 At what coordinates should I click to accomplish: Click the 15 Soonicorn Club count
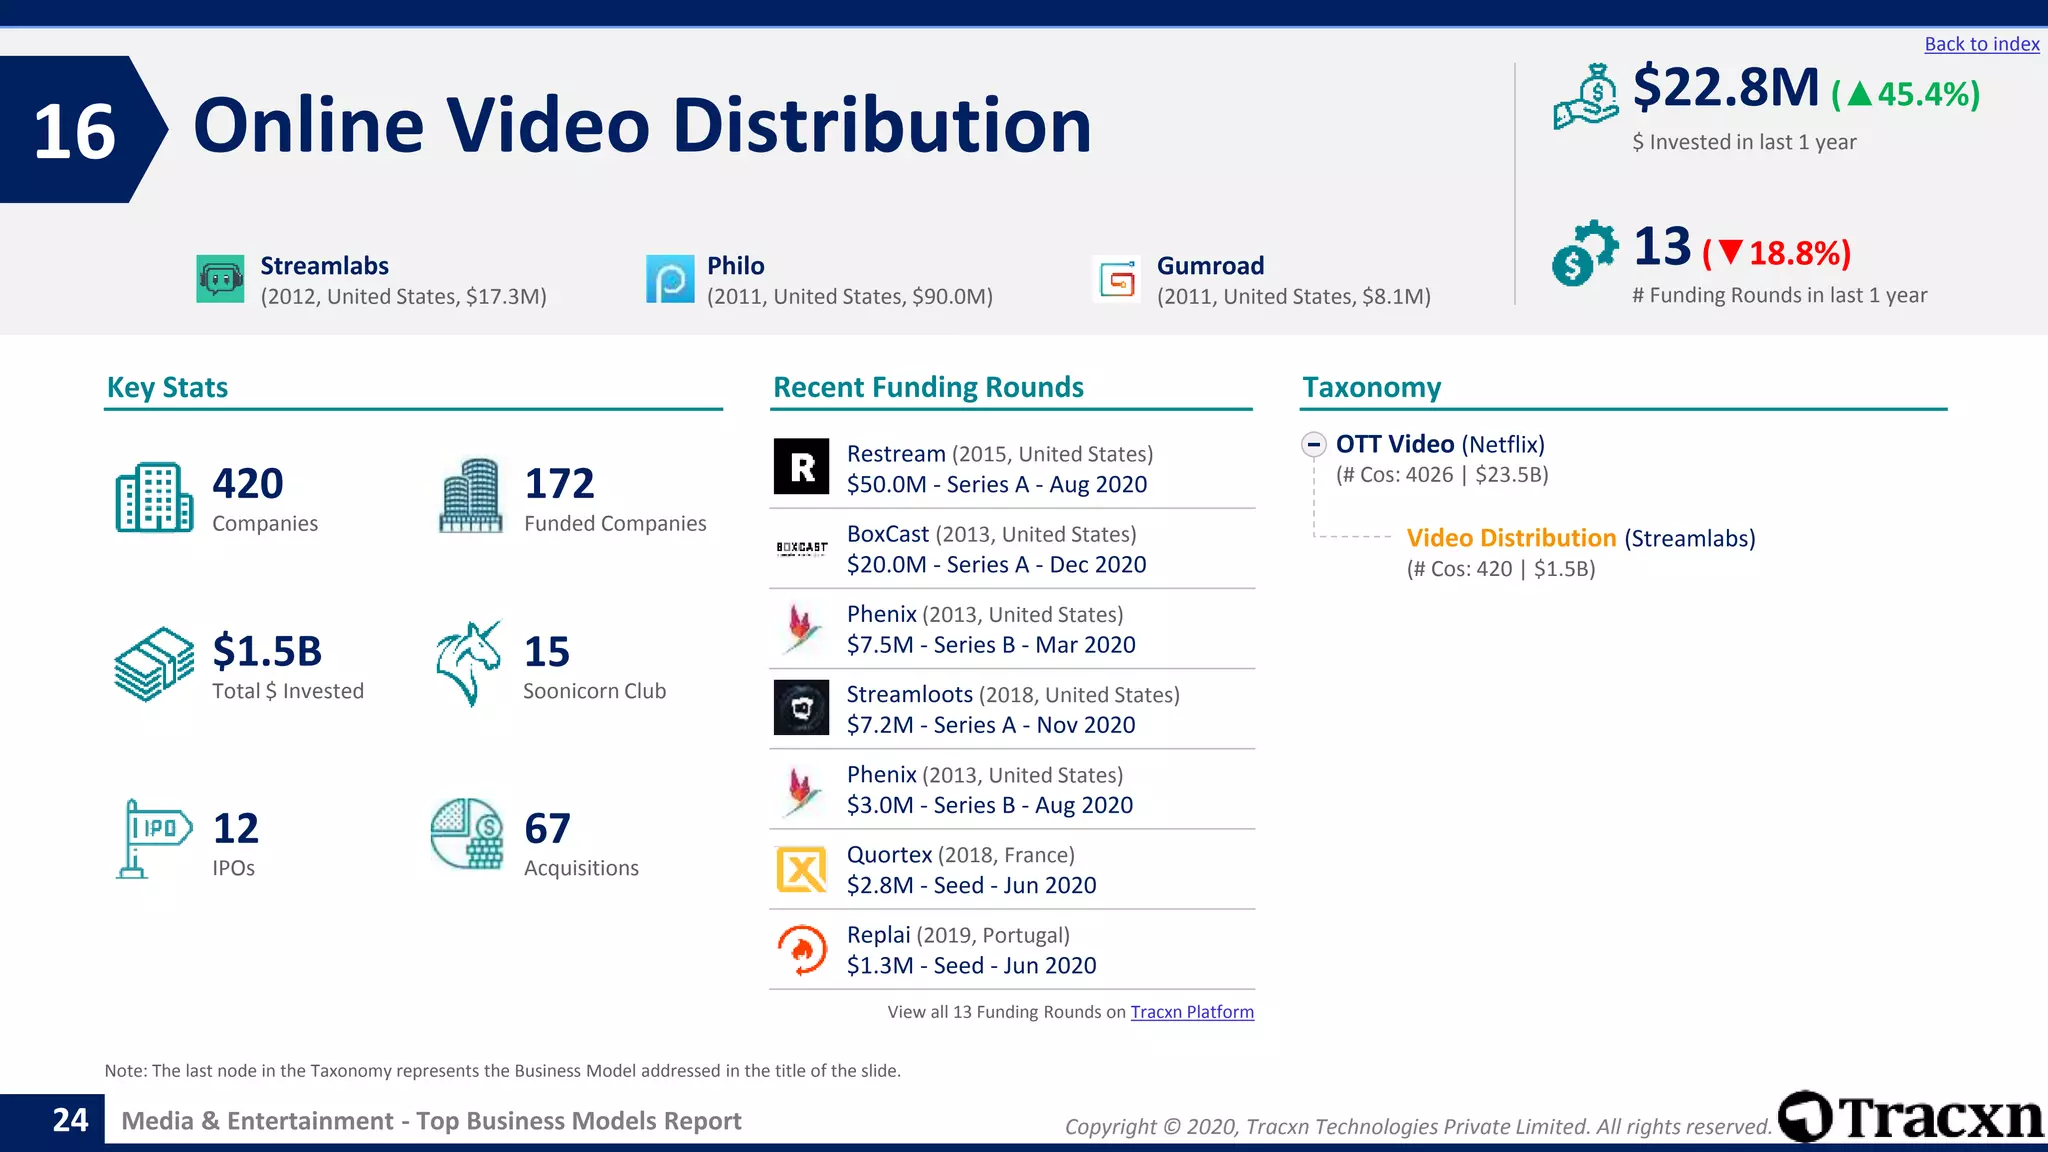click(x=547, y=652)
